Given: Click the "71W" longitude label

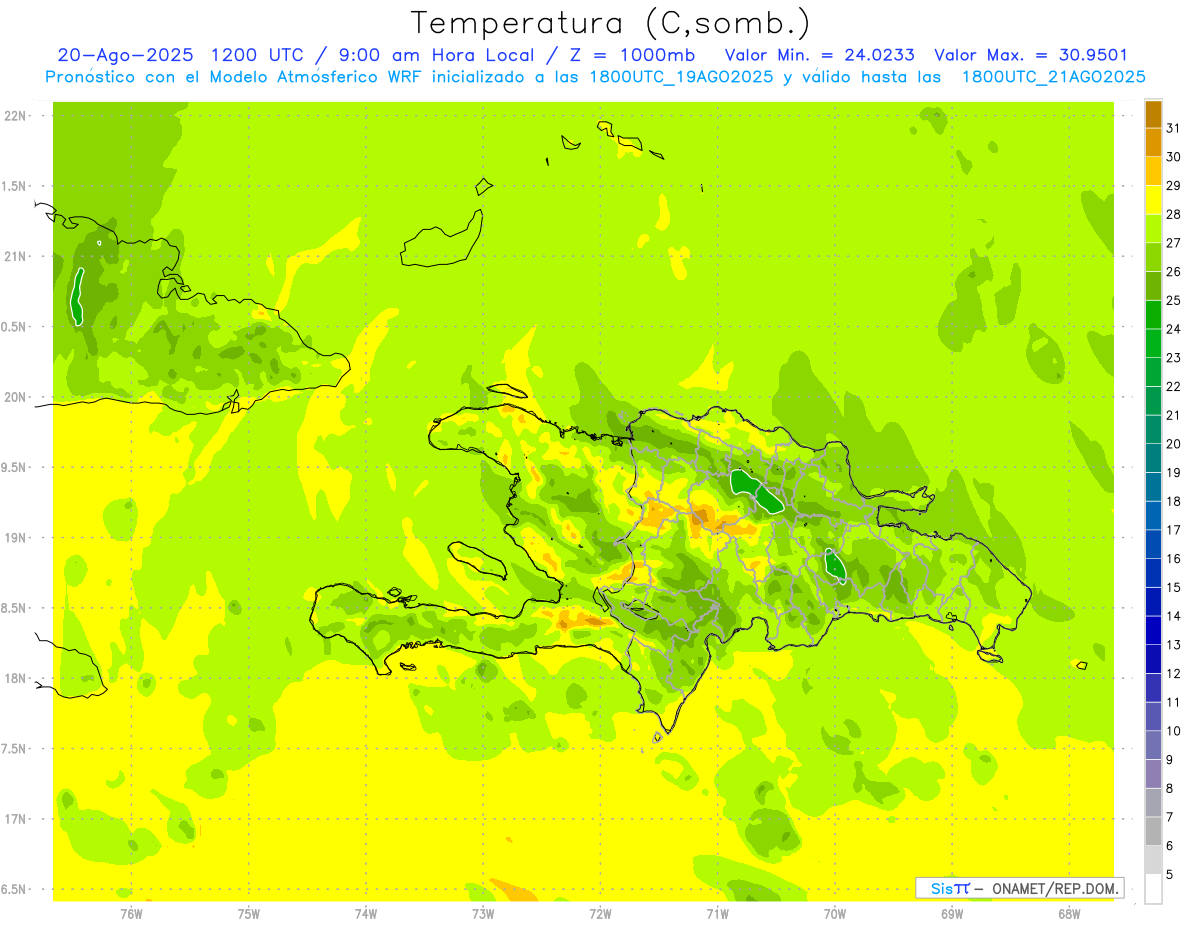Looking at the screenshot, I should coord(717,913).
